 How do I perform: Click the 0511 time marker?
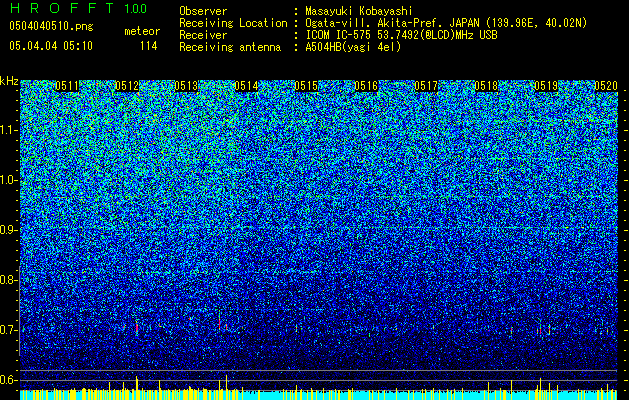pos(67,86)
